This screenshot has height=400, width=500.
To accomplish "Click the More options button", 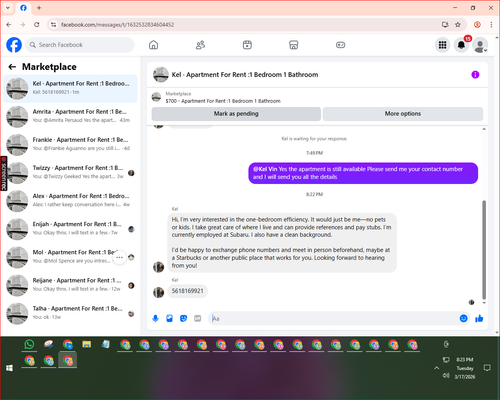I will pos(403,114).
